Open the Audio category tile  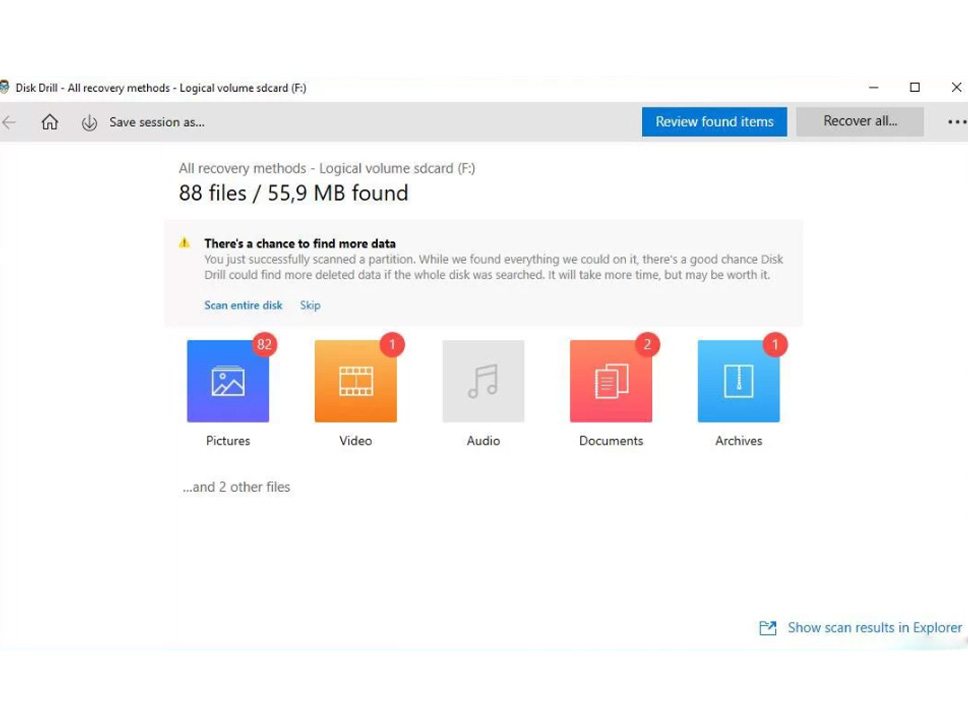coord(483,381)
